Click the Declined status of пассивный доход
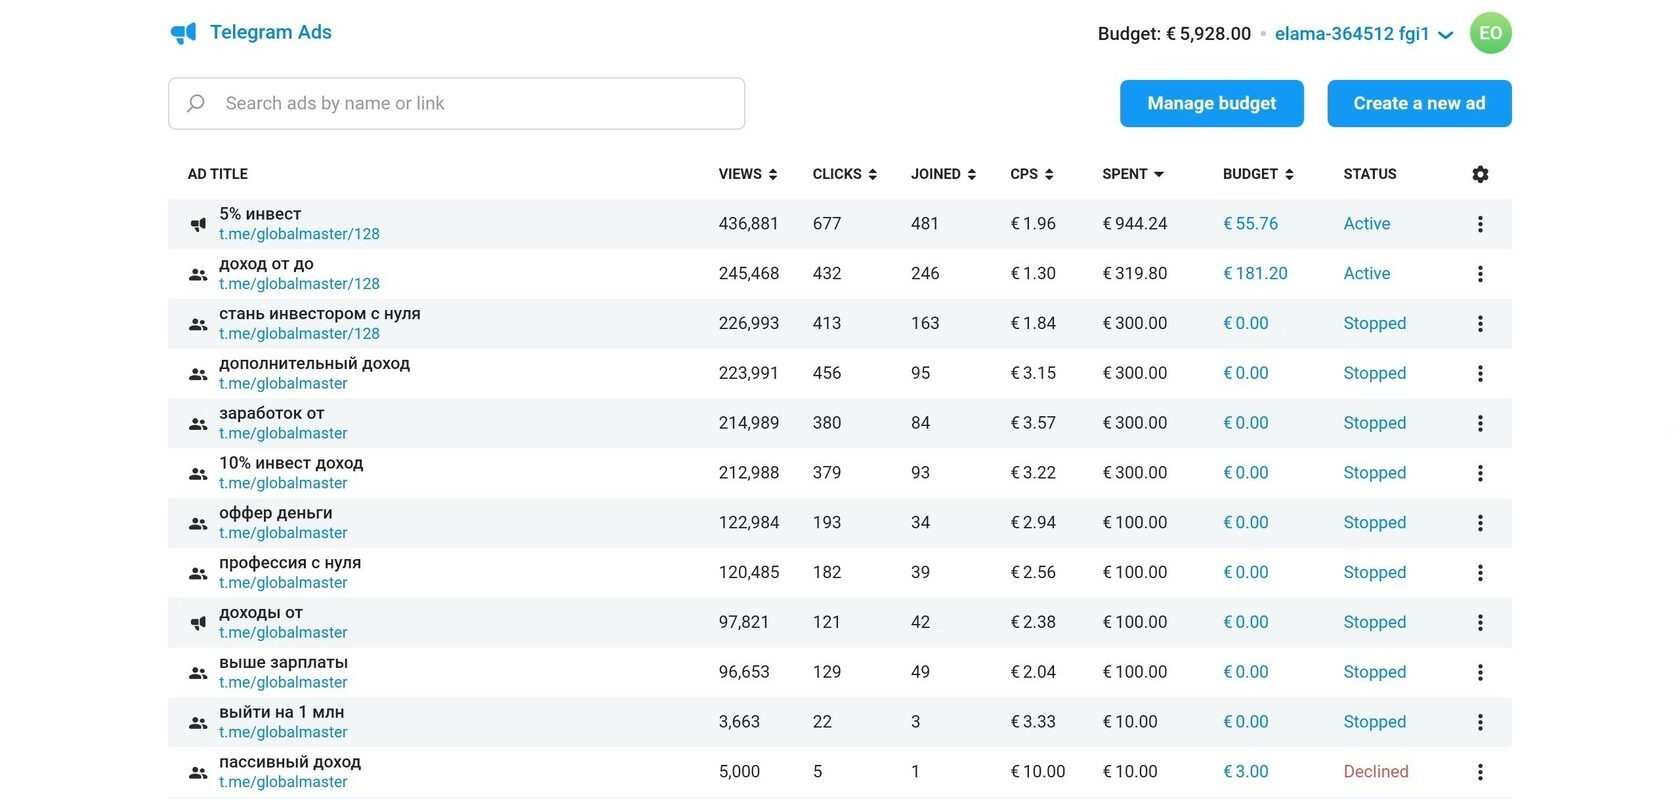This screenshot has height=799, width=1680. tap(1375, 772)
